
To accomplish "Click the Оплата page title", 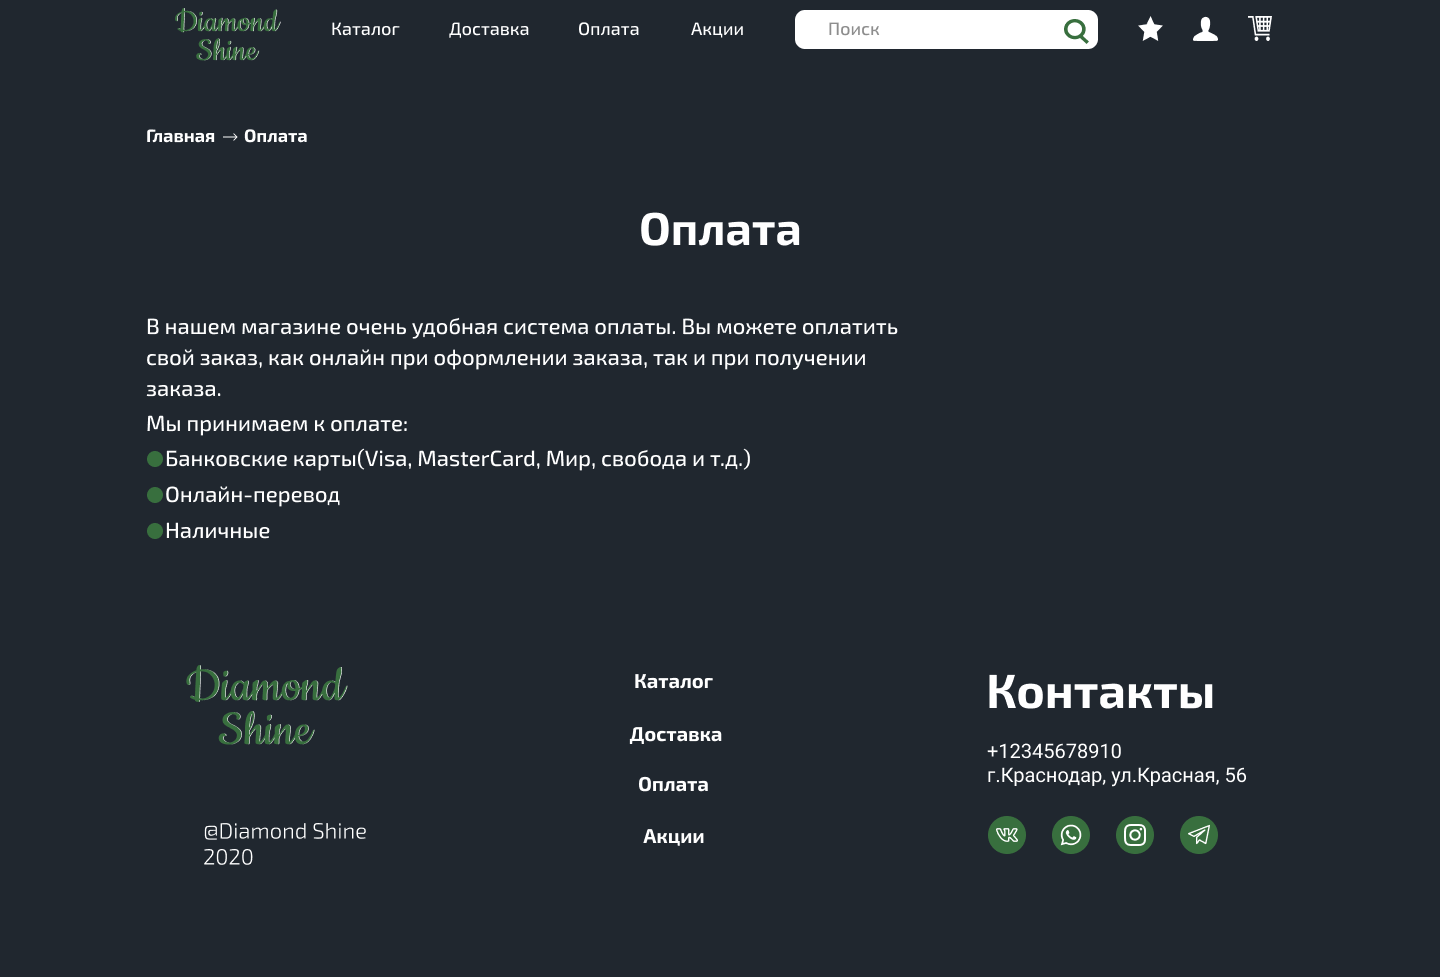I will 720,230.
